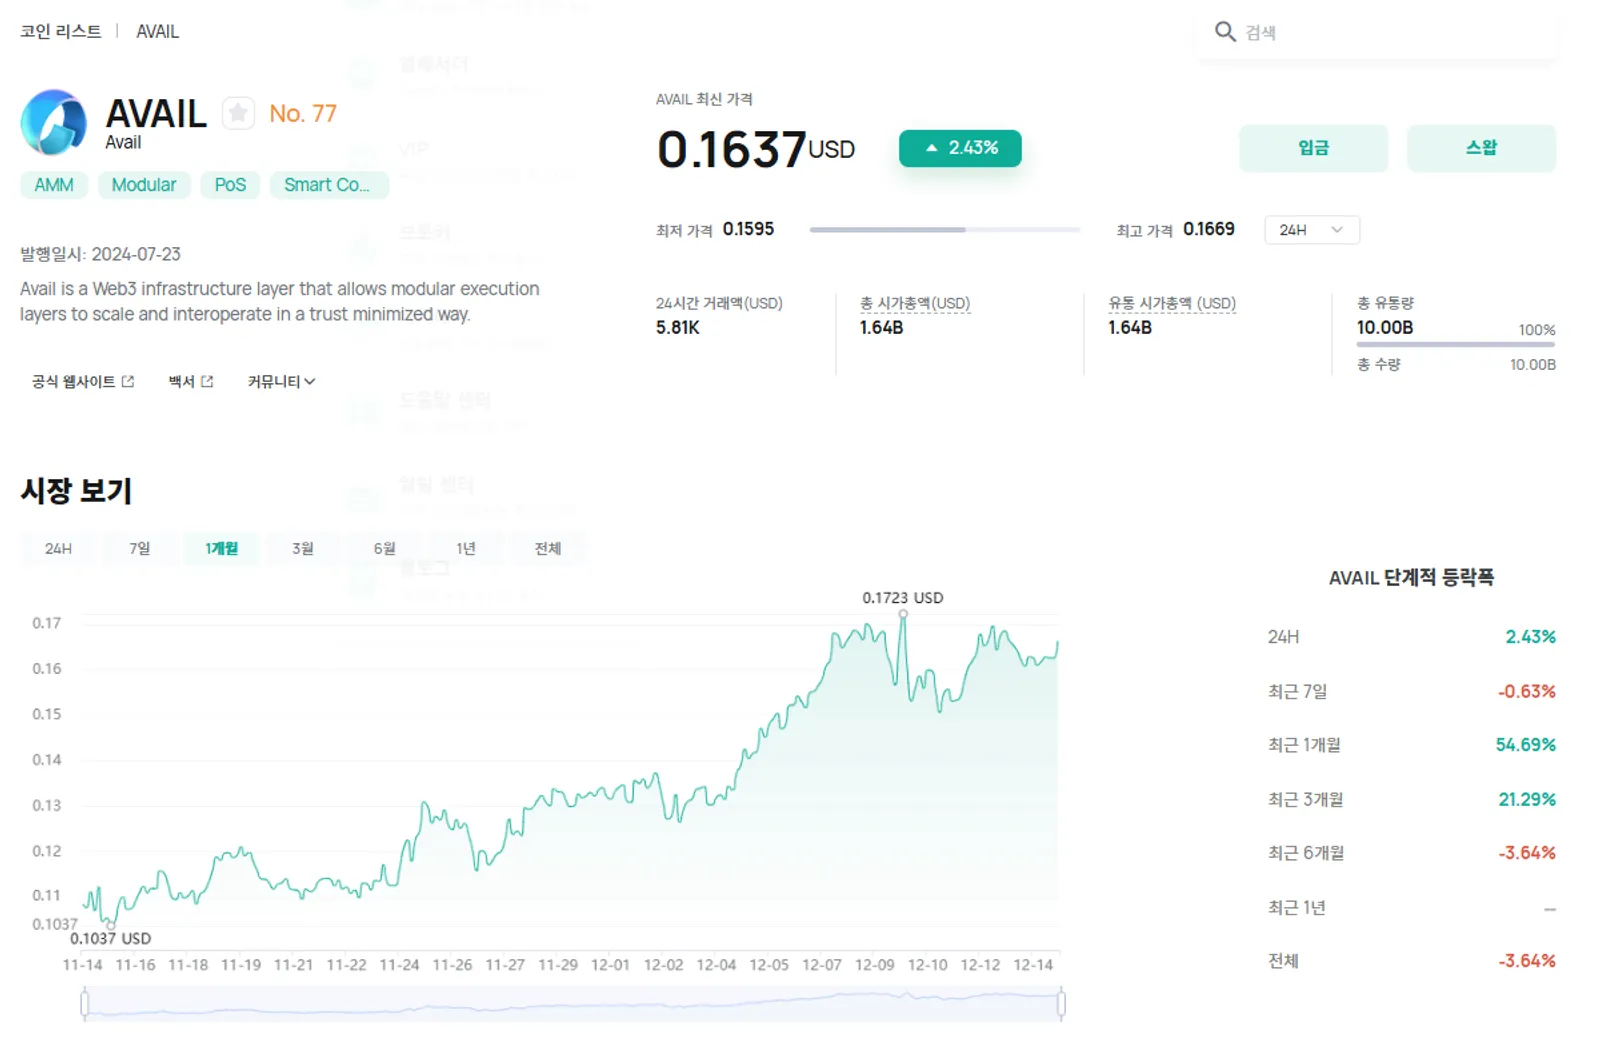Viewport: 1600px width, 1051px height.
Task: Select the 24H chart tab
Action: [x=58, y=548]
